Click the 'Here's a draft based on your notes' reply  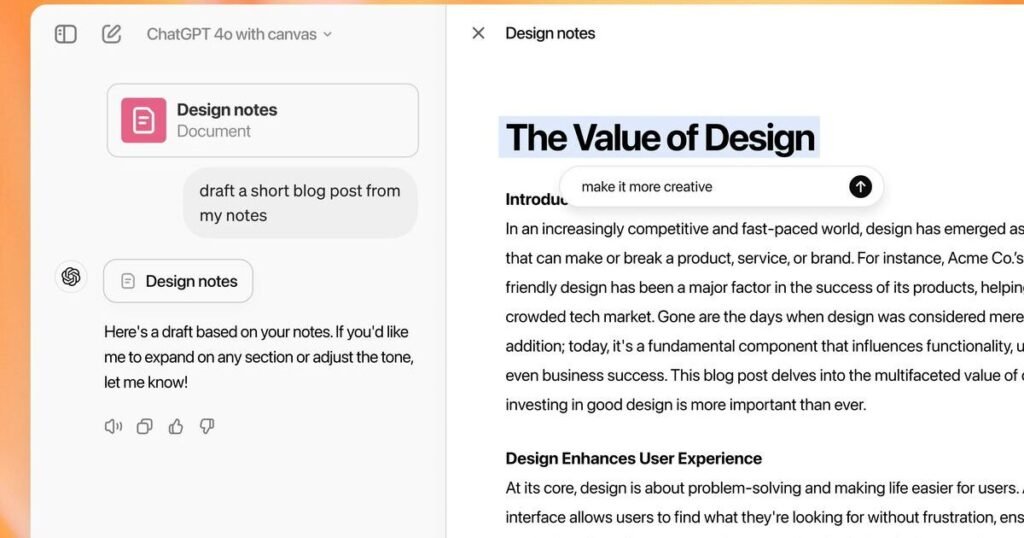pyautogui.click(x=259, y=357)
